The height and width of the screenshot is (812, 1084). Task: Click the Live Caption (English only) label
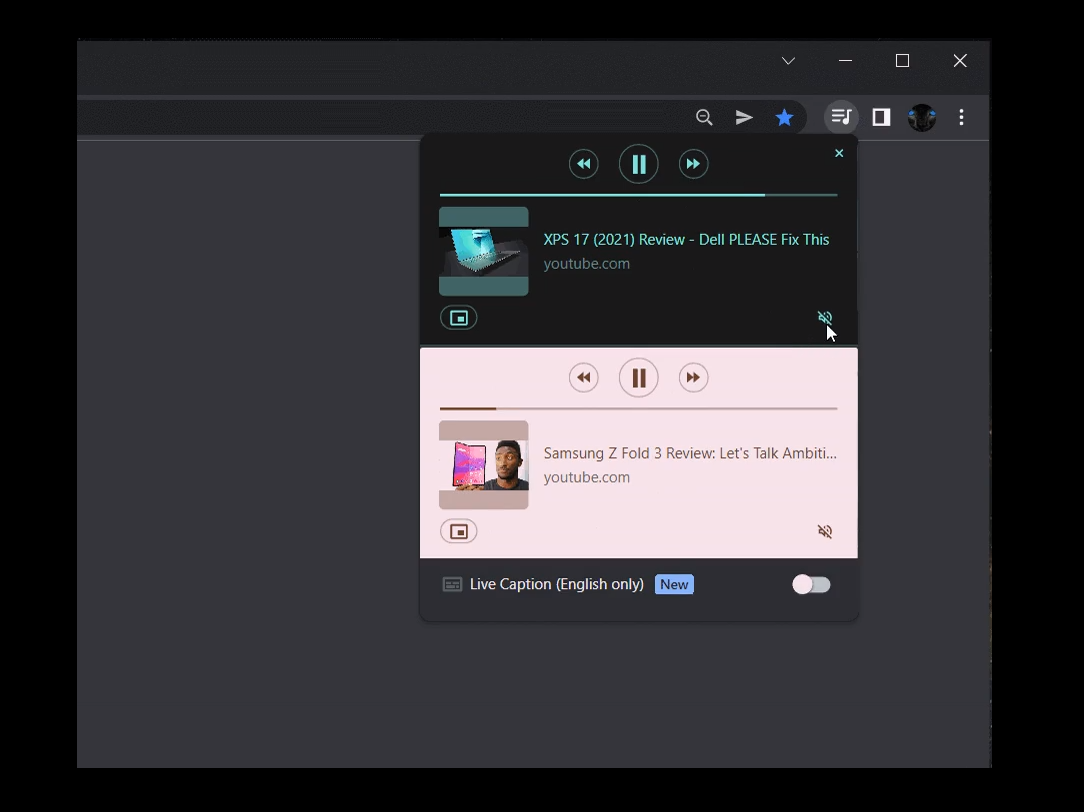click(557, 585)
